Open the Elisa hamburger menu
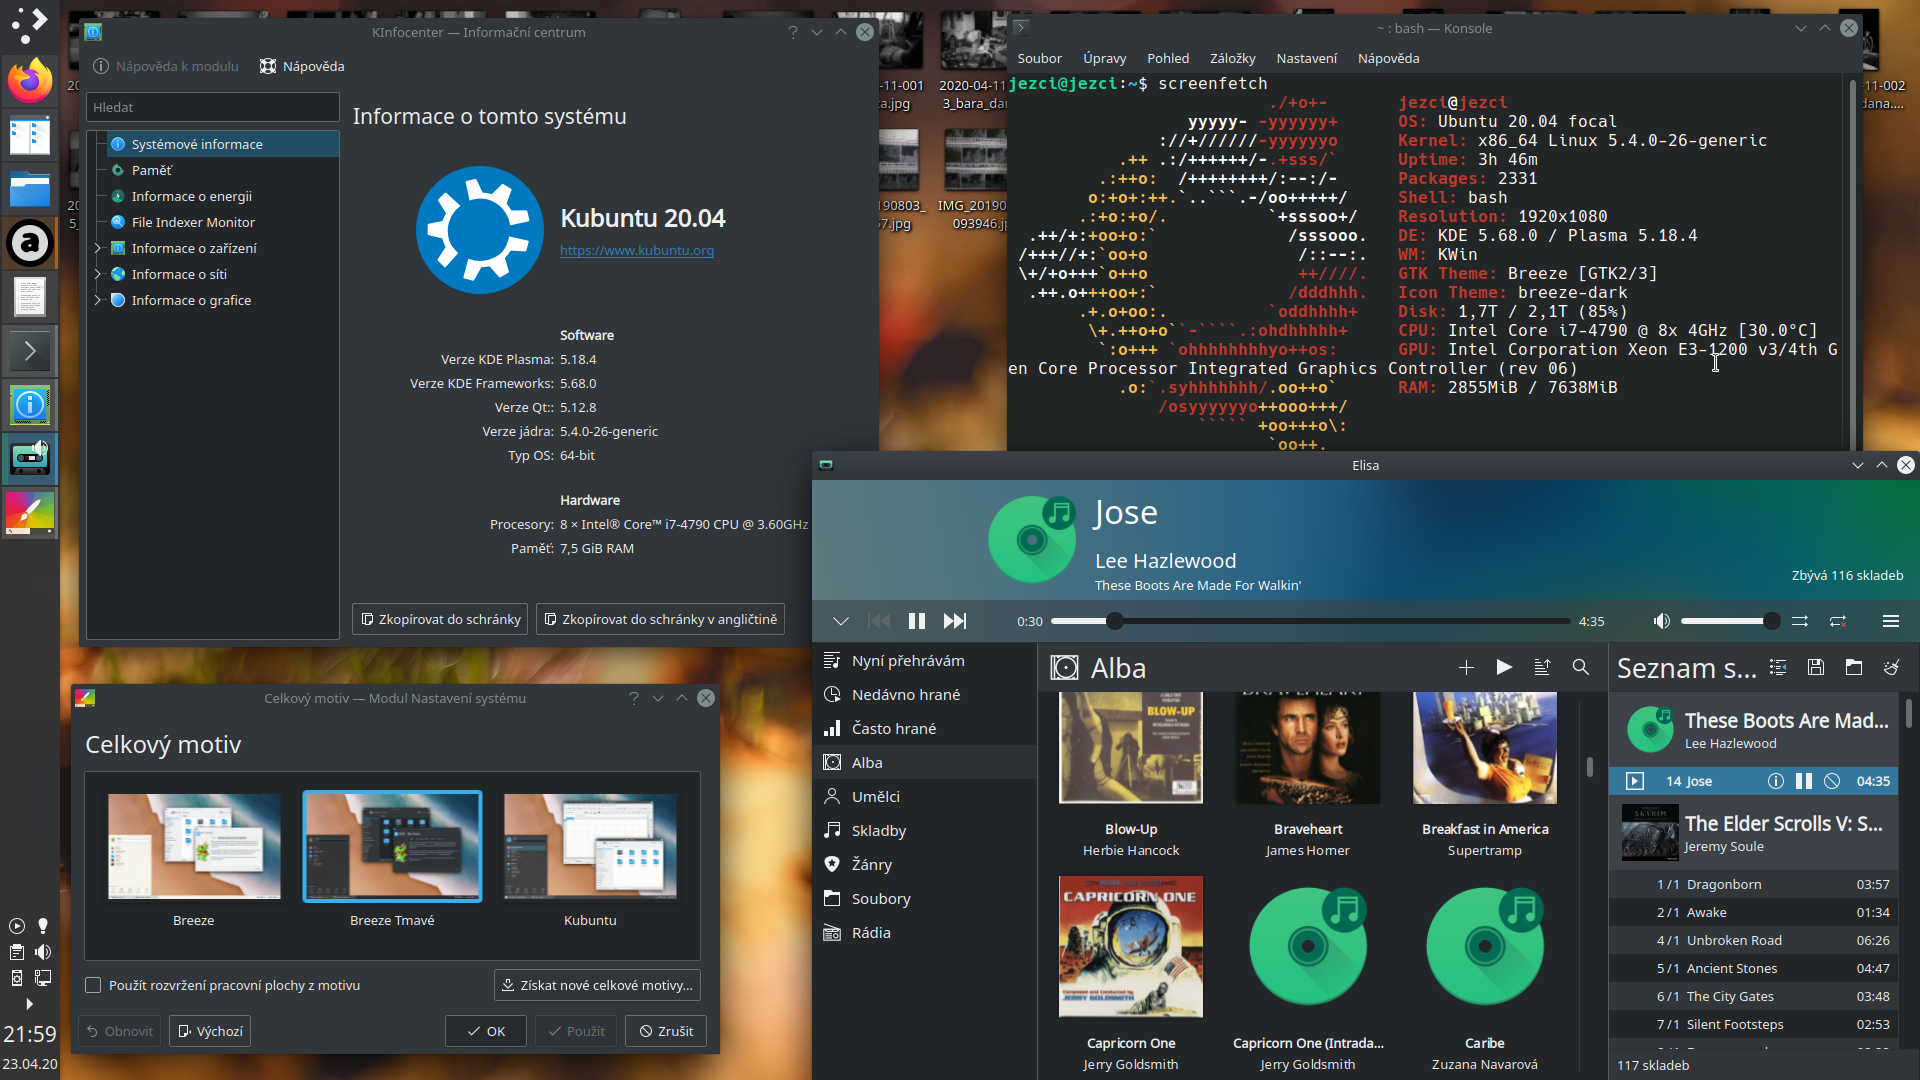This screenshot has height=1080, width=1920. tap(1892, 620)
